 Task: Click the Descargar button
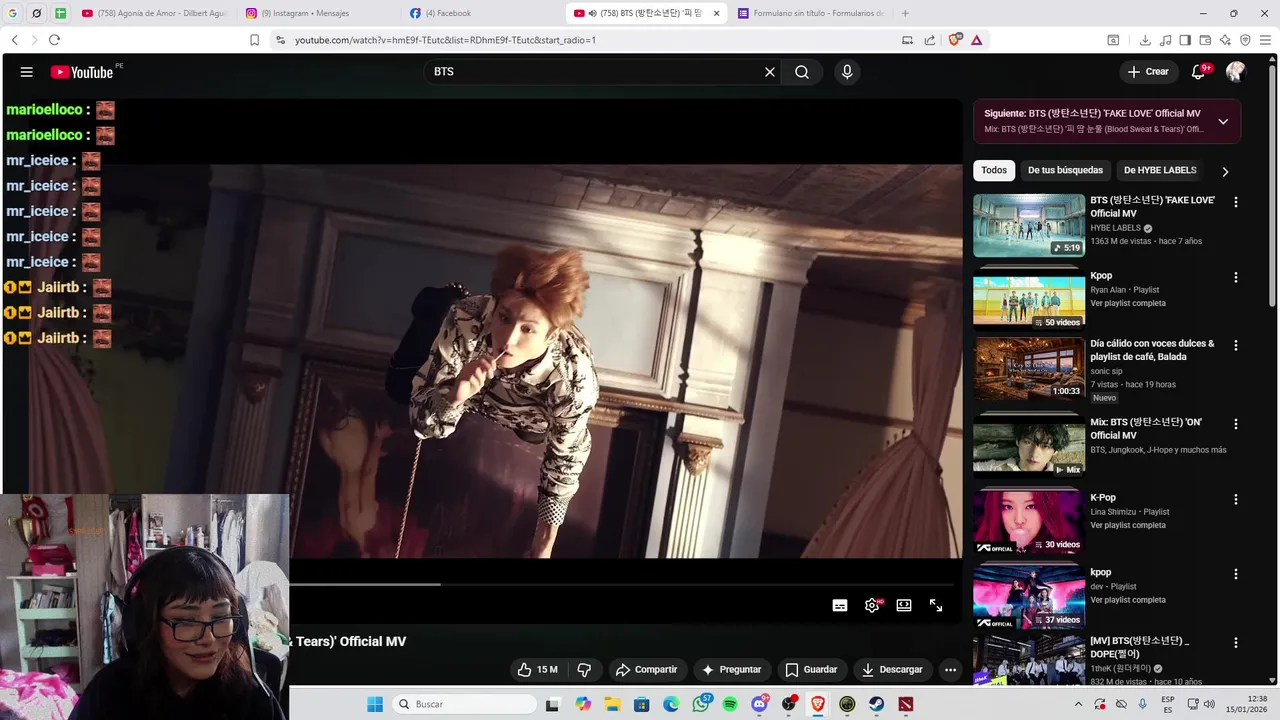[x=893, y=670]
